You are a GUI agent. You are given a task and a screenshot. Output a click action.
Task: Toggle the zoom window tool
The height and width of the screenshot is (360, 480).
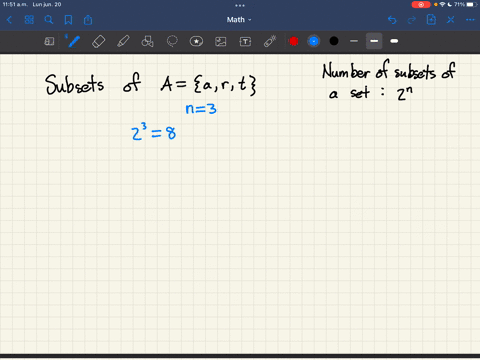tap(49, 41)
